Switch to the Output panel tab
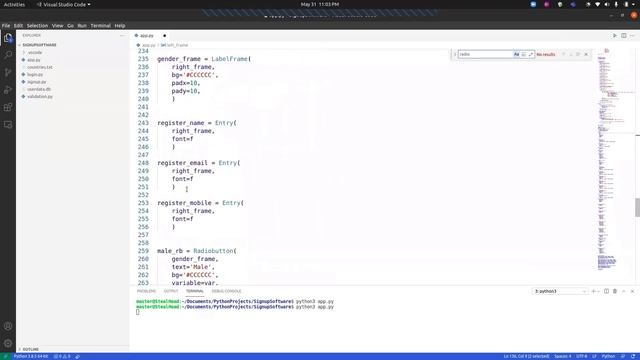 171,291
